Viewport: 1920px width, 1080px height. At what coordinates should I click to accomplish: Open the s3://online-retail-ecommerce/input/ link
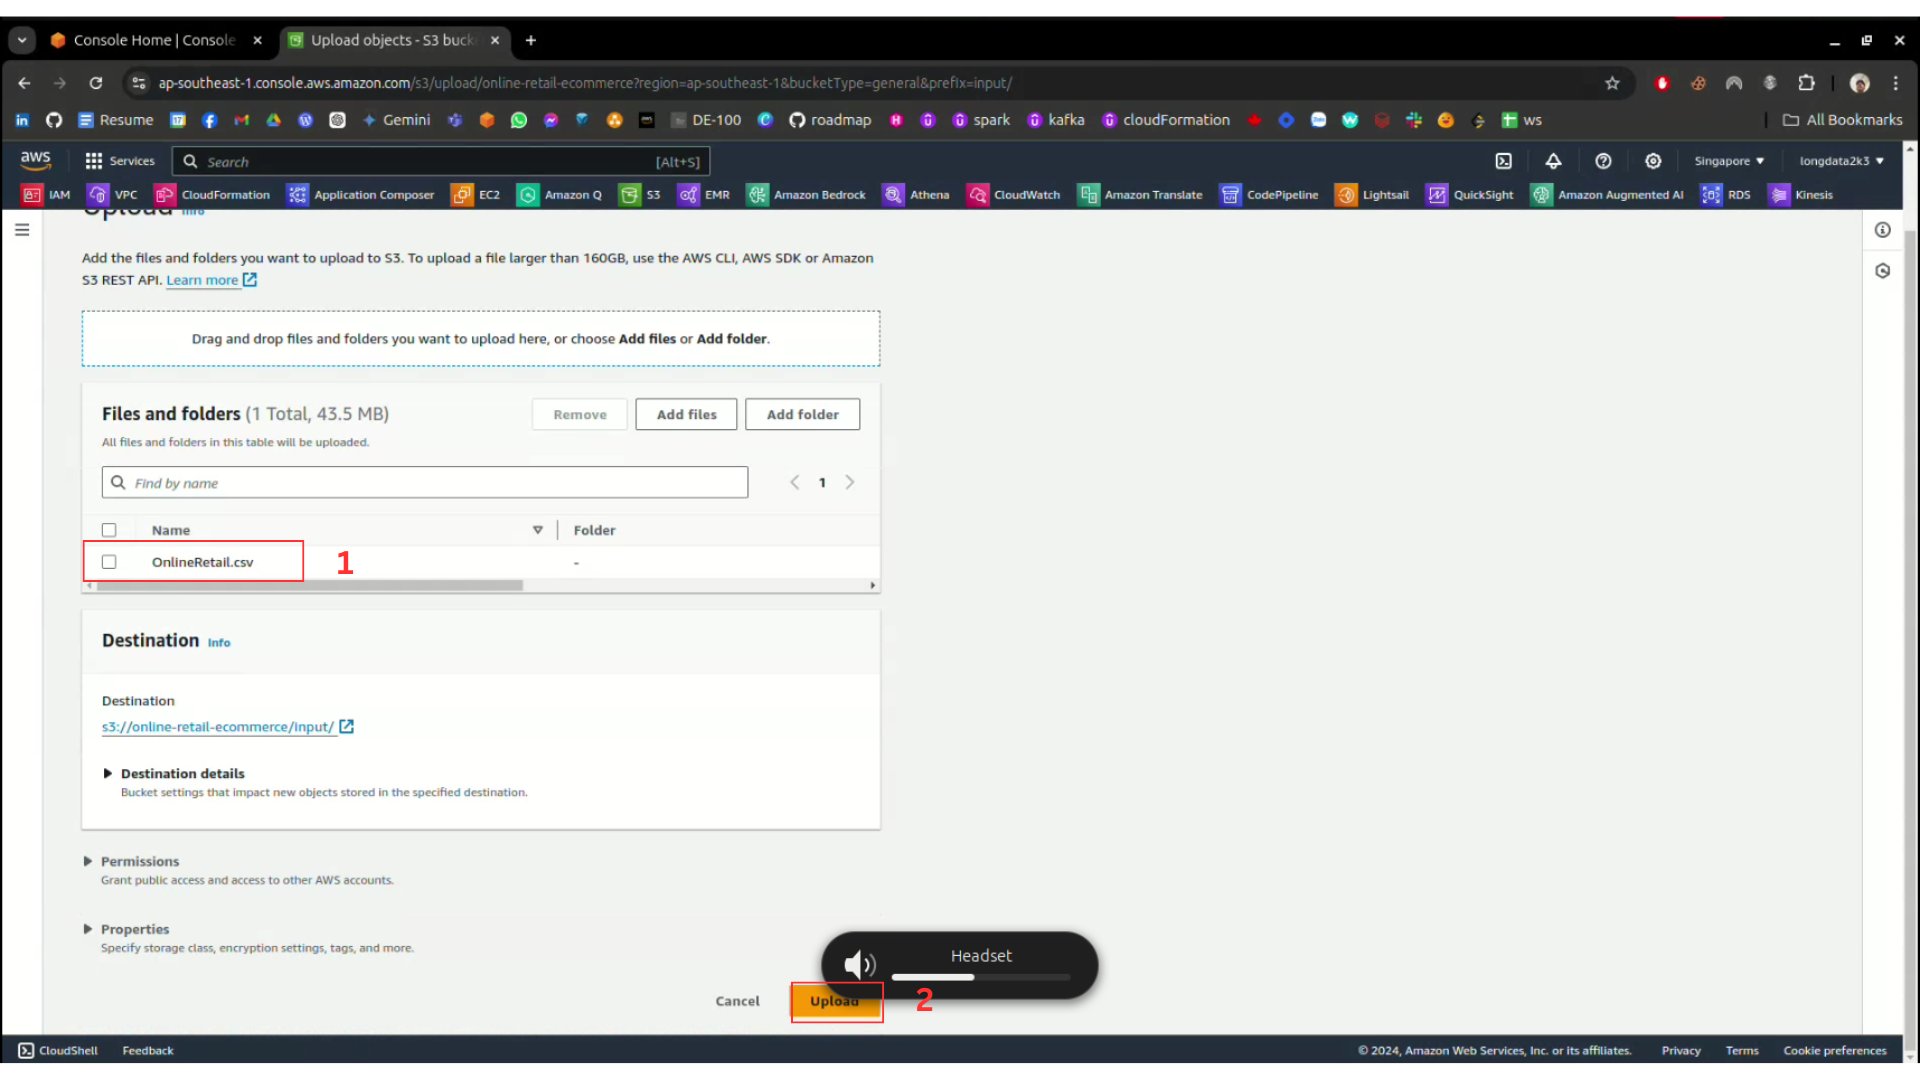point(218,727)
